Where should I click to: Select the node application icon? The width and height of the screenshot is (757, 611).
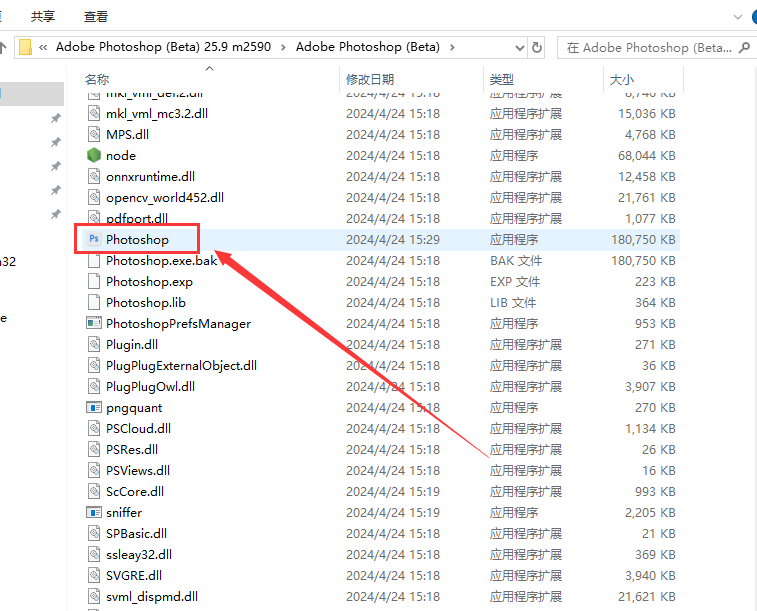pyautogui.click(x=94, y=155)
